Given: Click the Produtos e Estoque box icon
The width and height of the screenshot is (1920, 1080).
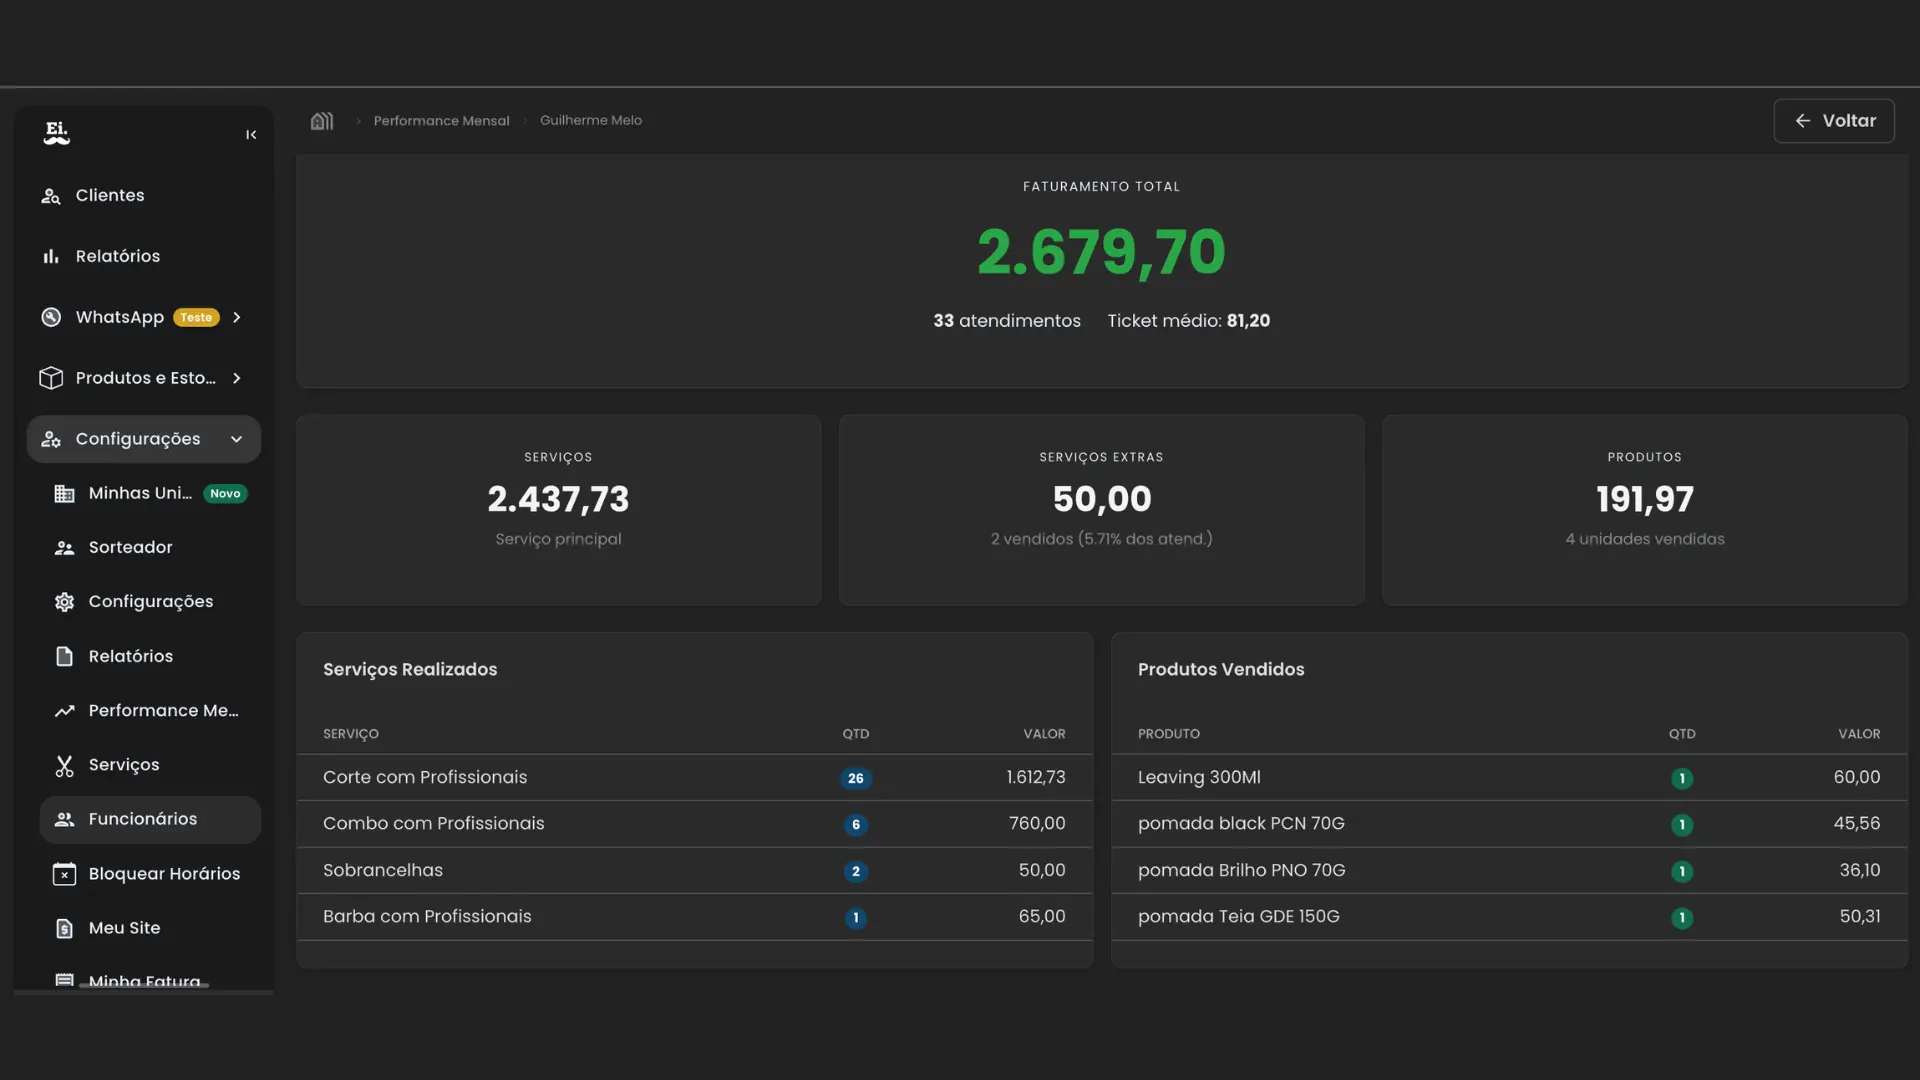Looking at the screenshot, I should pos(51,378).
